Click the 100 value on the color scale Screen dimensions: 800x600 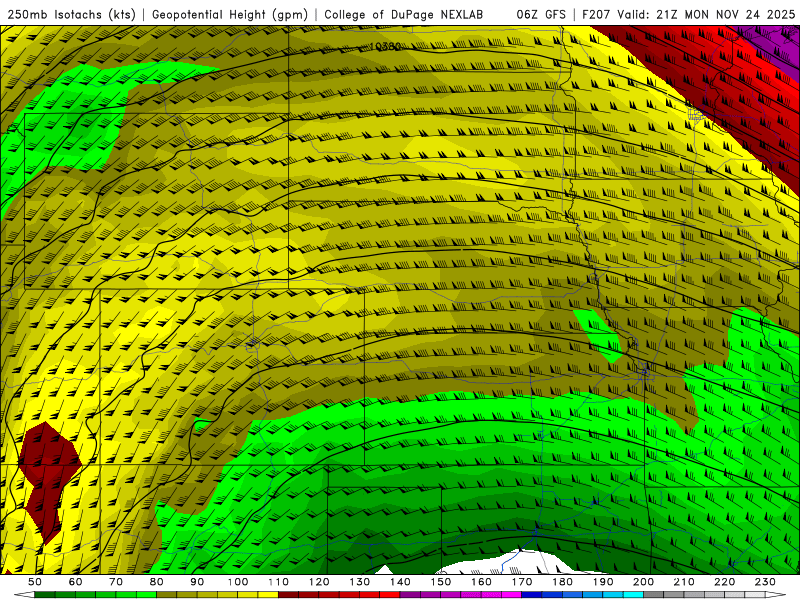pyautogui.click(x=238, y=582)
